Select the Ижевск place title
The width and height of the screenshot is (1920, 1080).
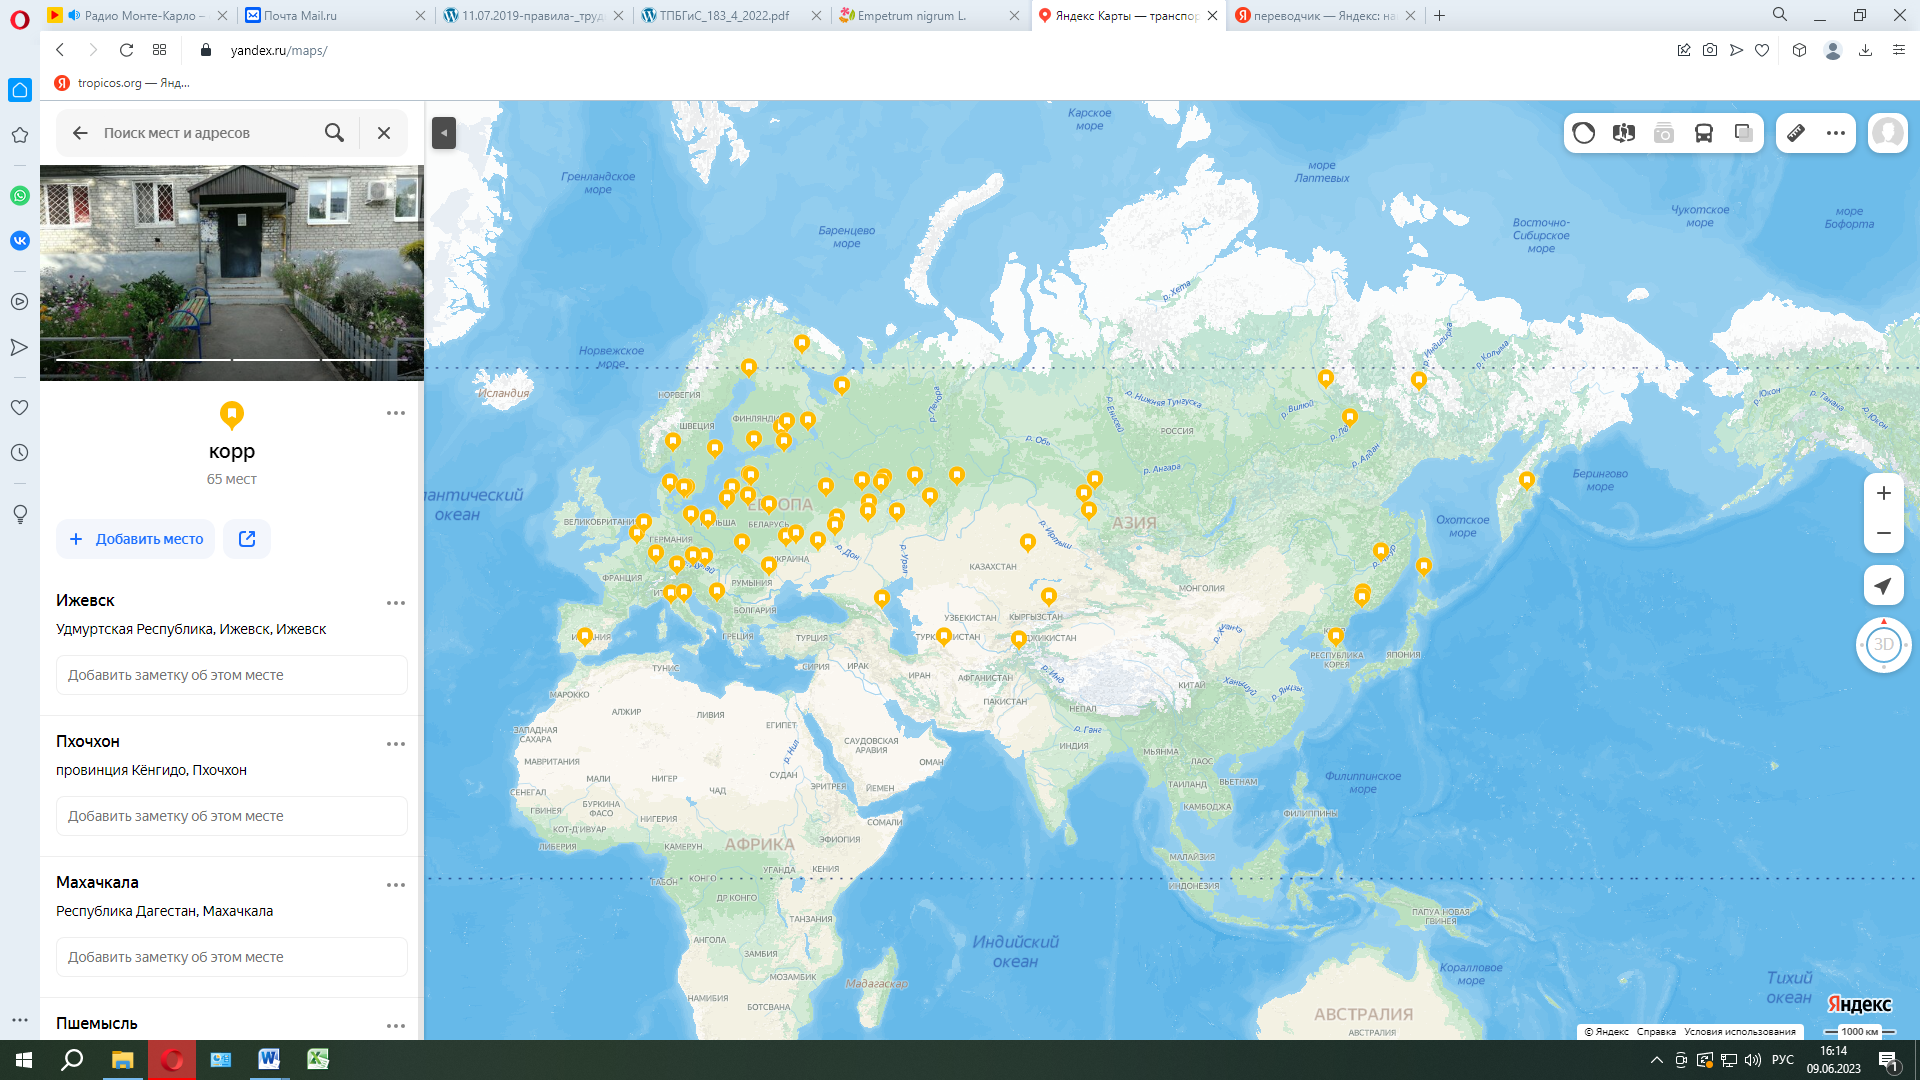[85, 600]
